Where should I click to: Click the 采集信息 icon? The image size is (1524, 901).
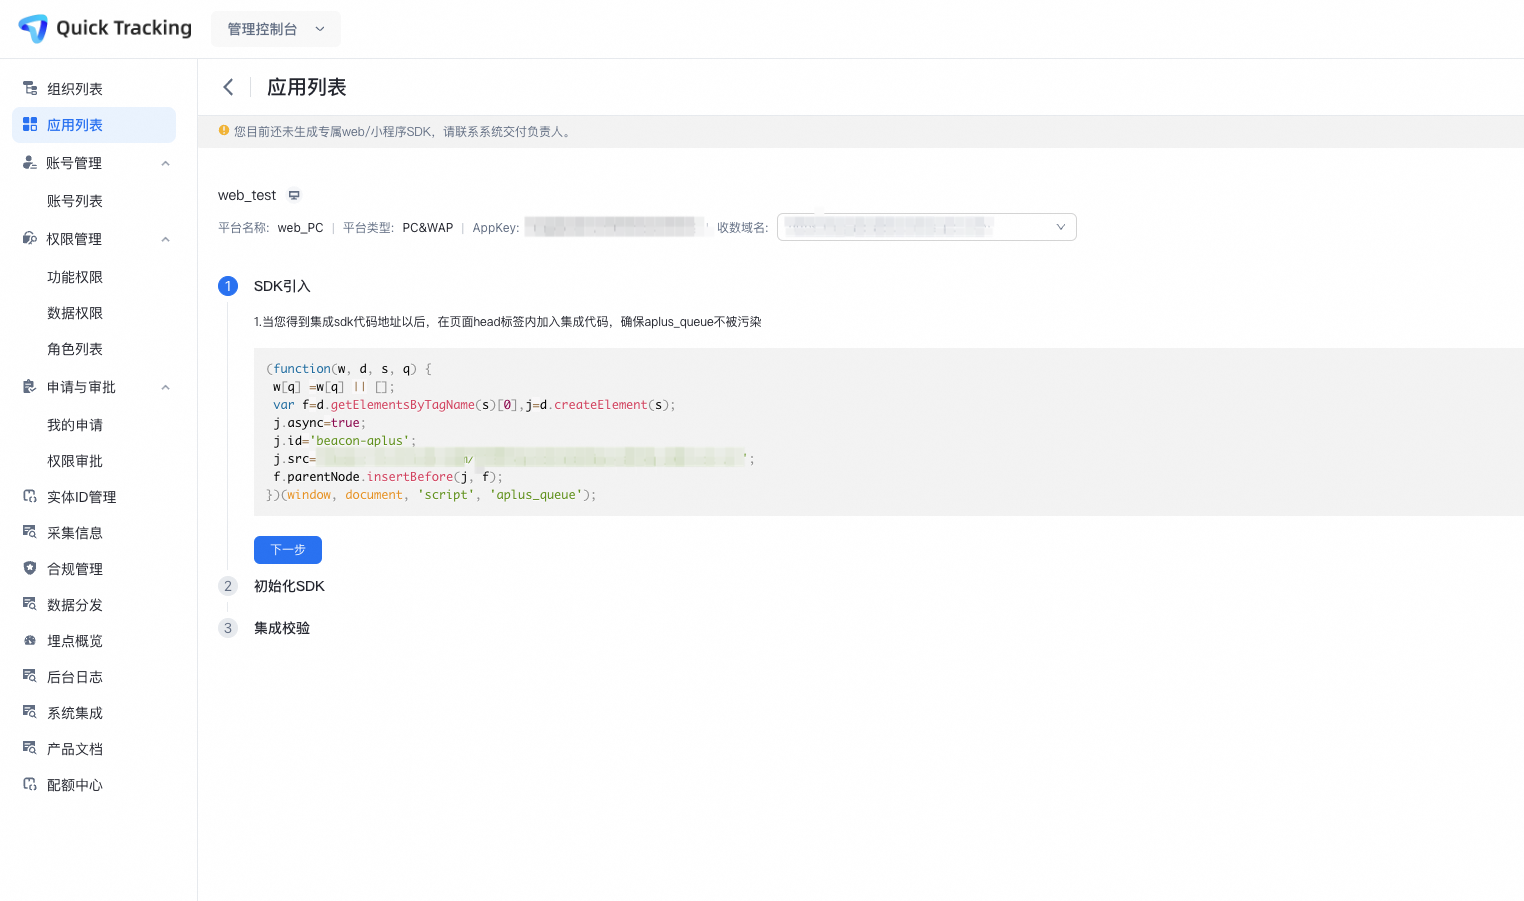[30, 533]
